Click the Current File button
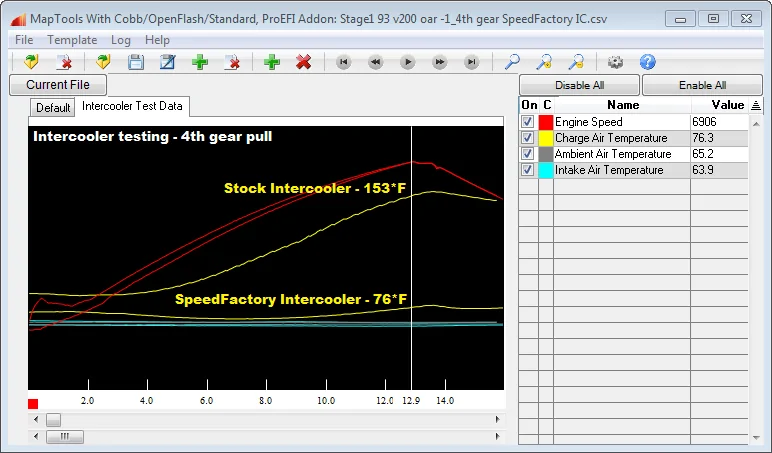Viewport: 772px width, 453px height. point(58,85)
